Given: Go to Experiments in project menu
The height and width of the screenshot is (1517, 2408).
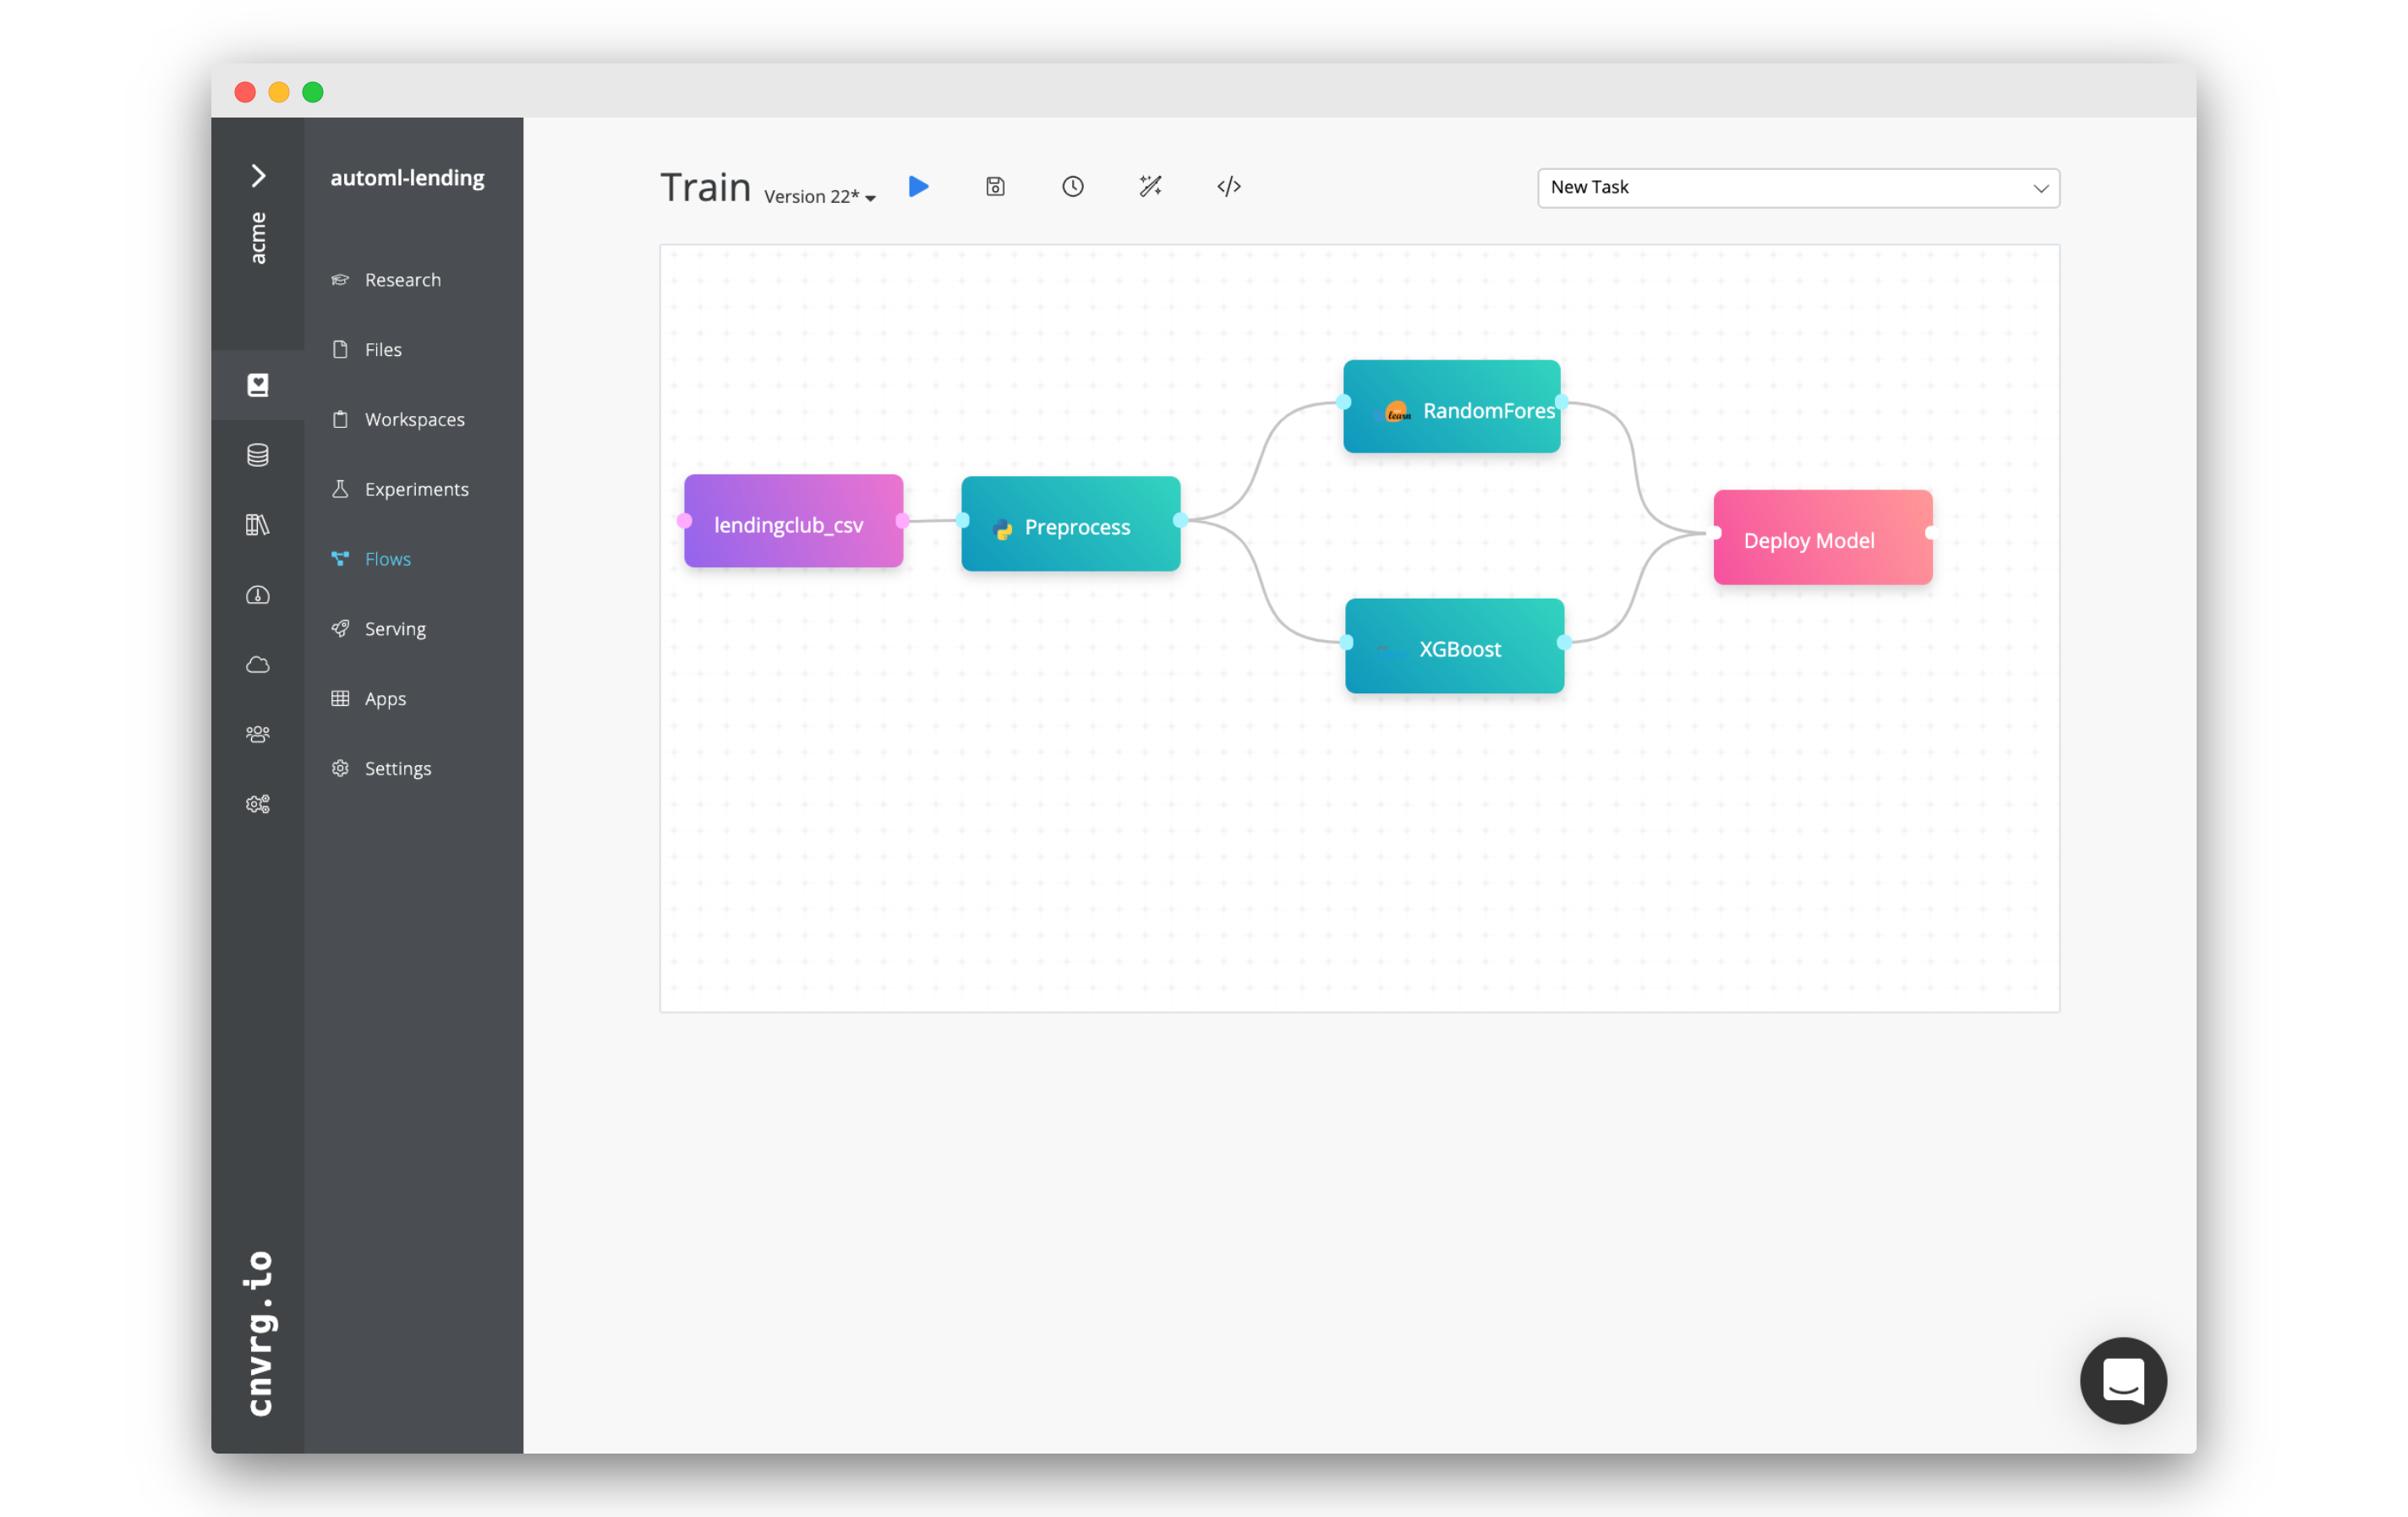Looking at the screenshot, I should [x=416, y=489].
